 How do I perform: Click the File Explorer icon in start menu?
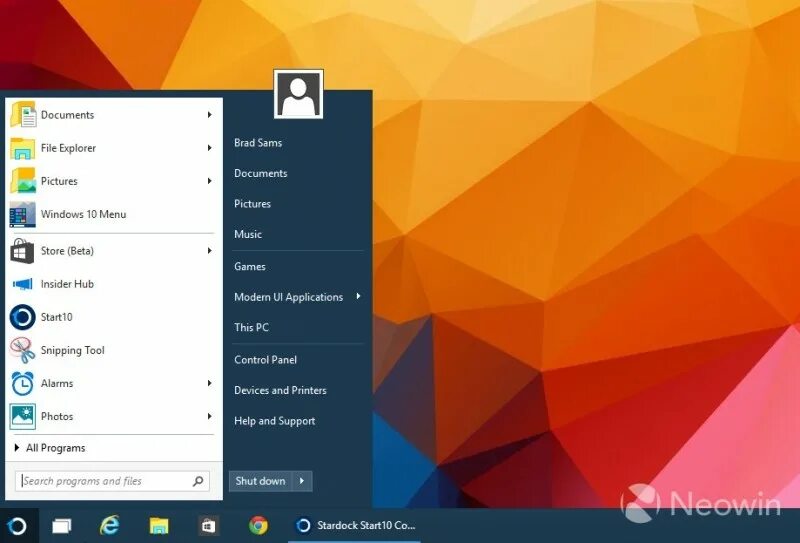(x=23, y=148)
